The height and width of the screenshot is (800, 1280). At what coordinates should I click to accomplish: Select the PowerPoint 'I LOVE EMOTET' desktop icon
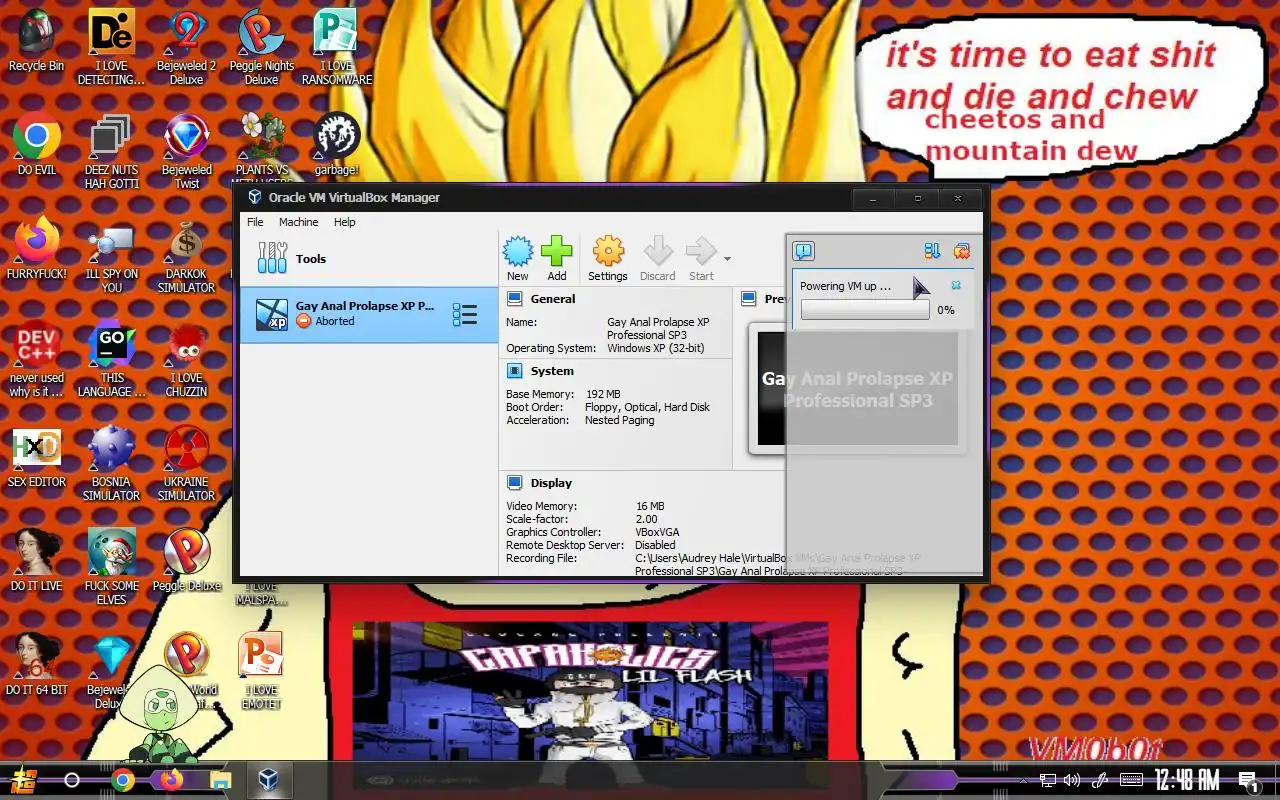(261, 672)
